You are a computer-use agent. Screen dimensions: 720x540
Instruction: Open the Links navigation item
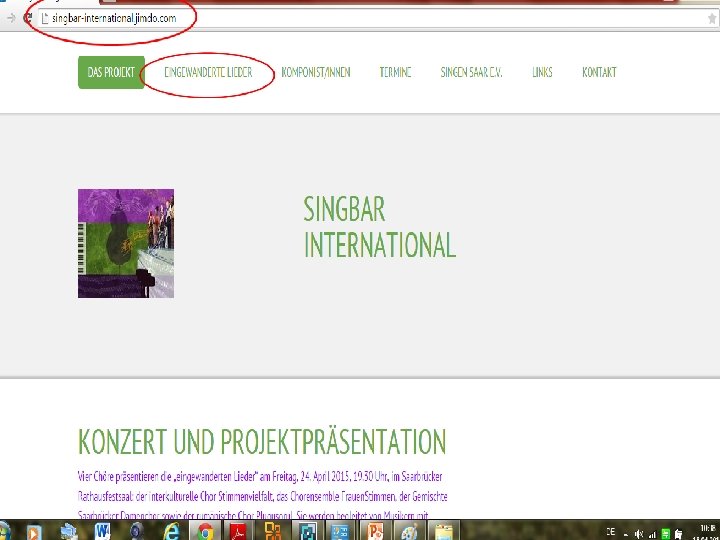click(x=542, y=72)
